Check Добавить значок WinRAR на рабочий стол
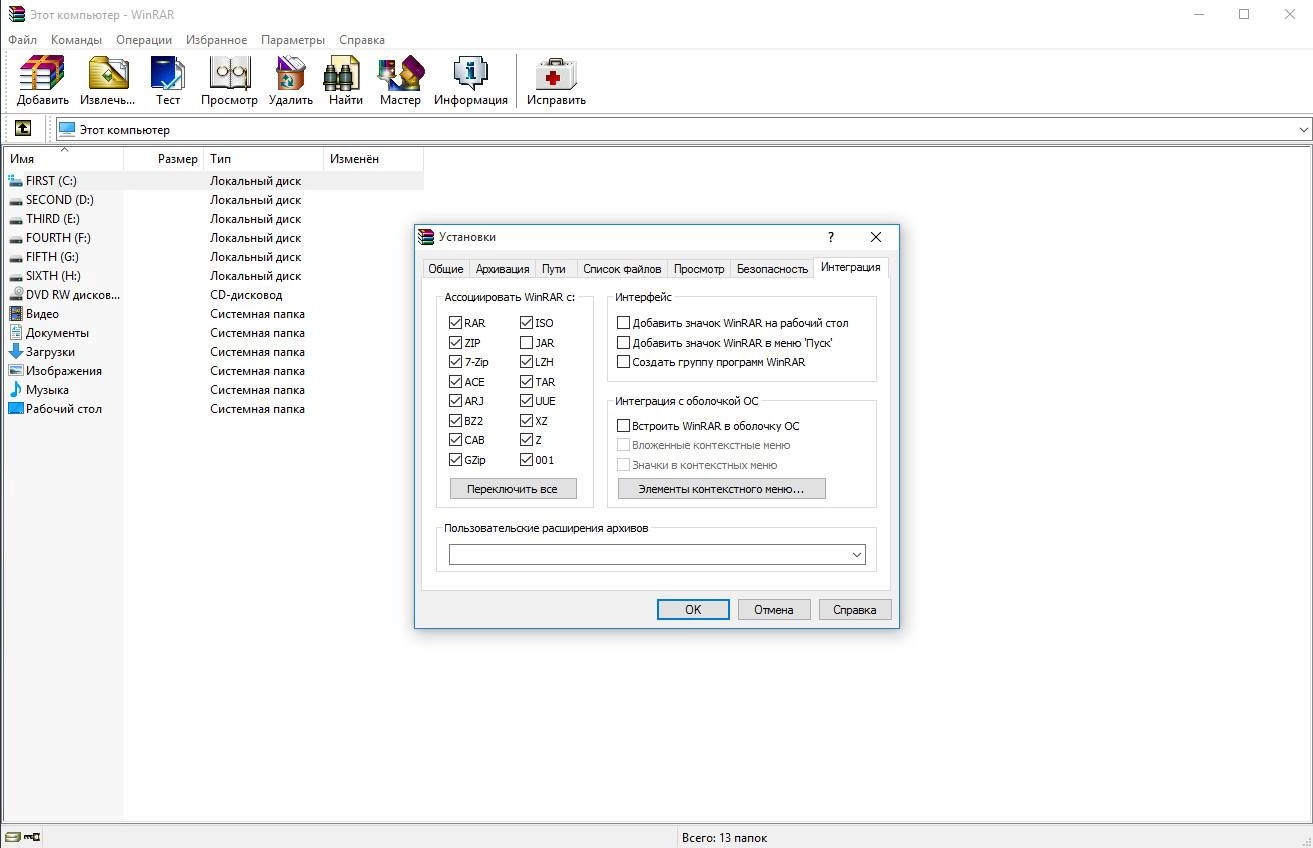 click(623, 323)
